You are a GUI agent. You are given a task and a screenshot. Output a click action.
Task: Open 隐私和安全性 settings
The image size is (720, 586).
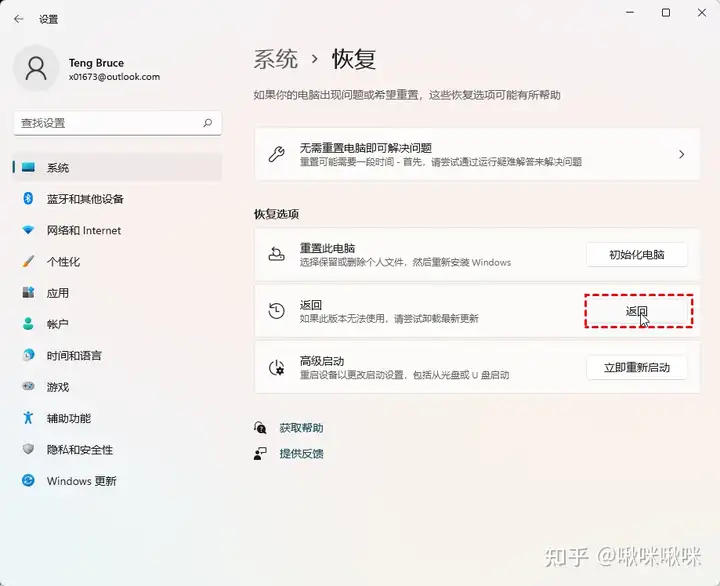pos(117,449)
